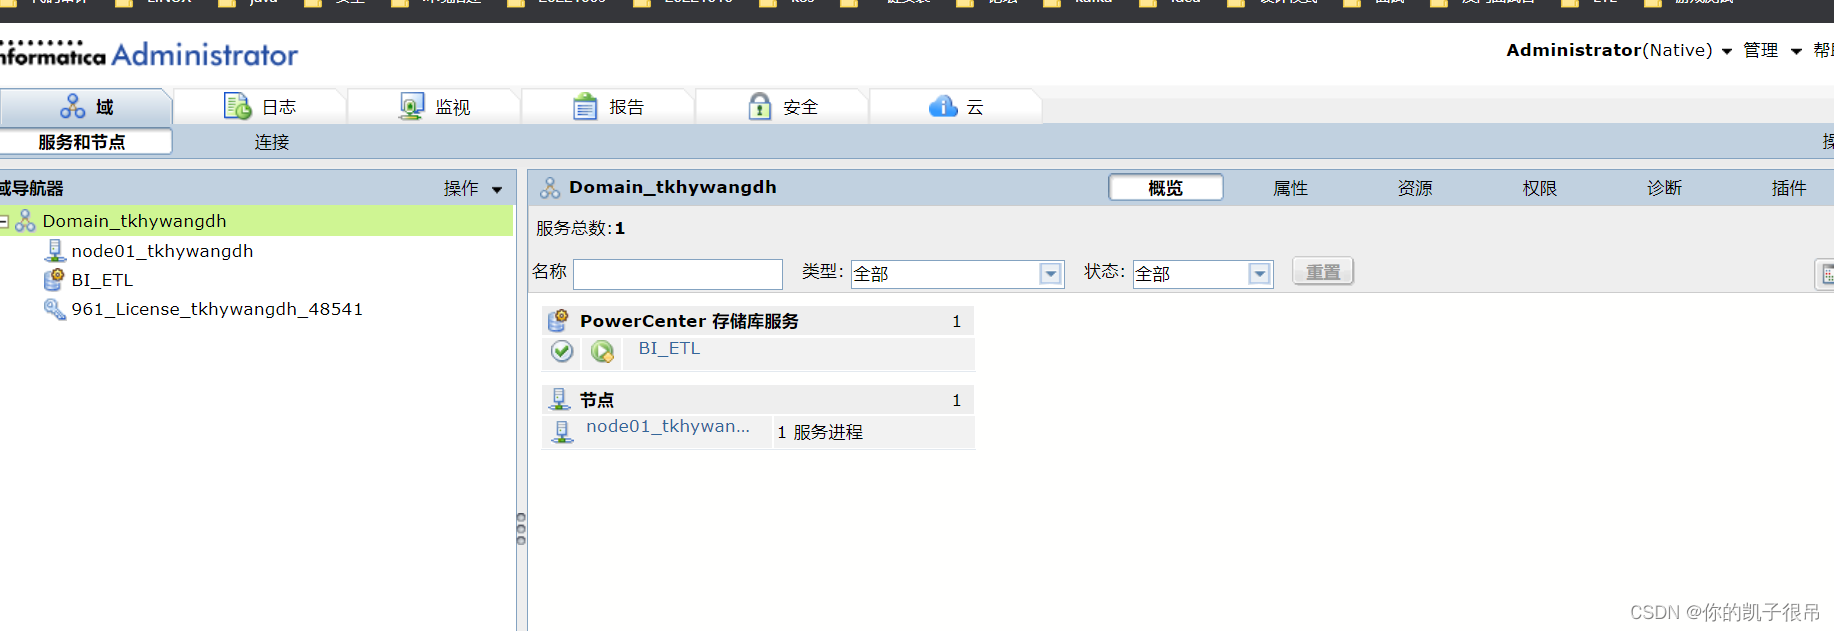This screenshot has width=1834, height=631.
Task: Select Domain_tkhywangdh in the navigator tree
Action: (x=134, y=221)
